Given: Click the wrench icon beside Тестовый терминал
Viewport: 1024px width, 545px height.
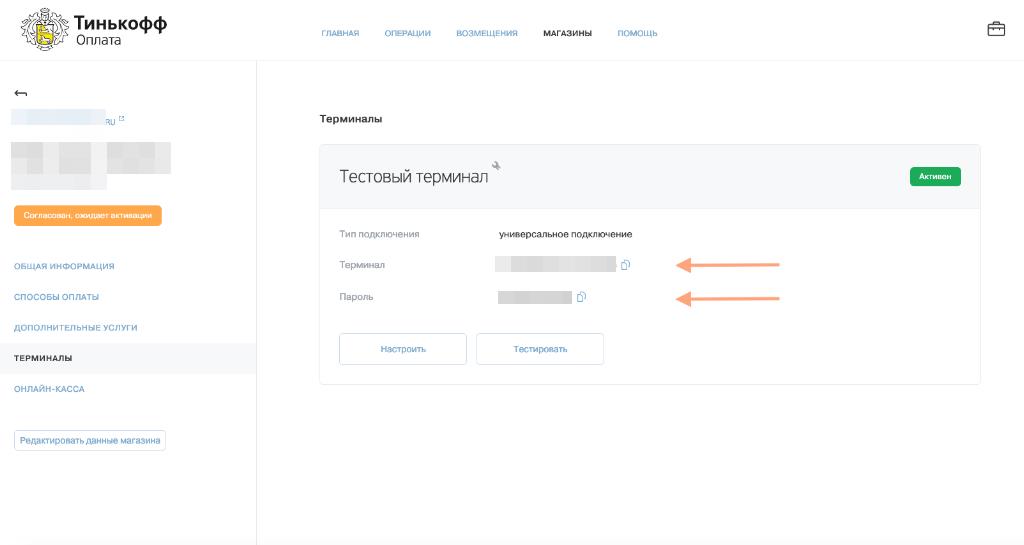Looking at the screenshot, I should tap(496, 166).
